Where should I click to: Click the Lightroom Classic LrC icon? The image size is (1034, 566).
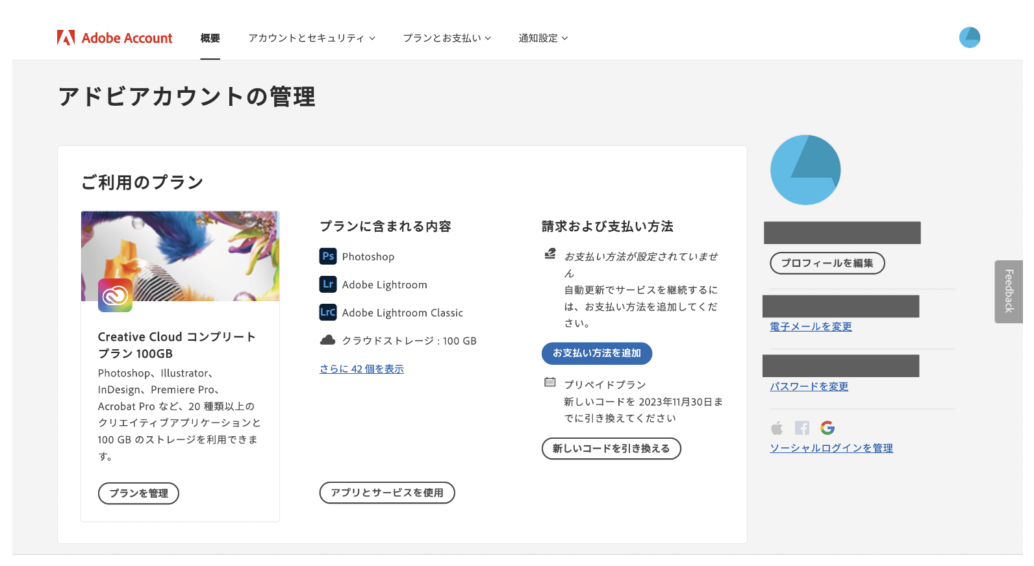(328, 312)
